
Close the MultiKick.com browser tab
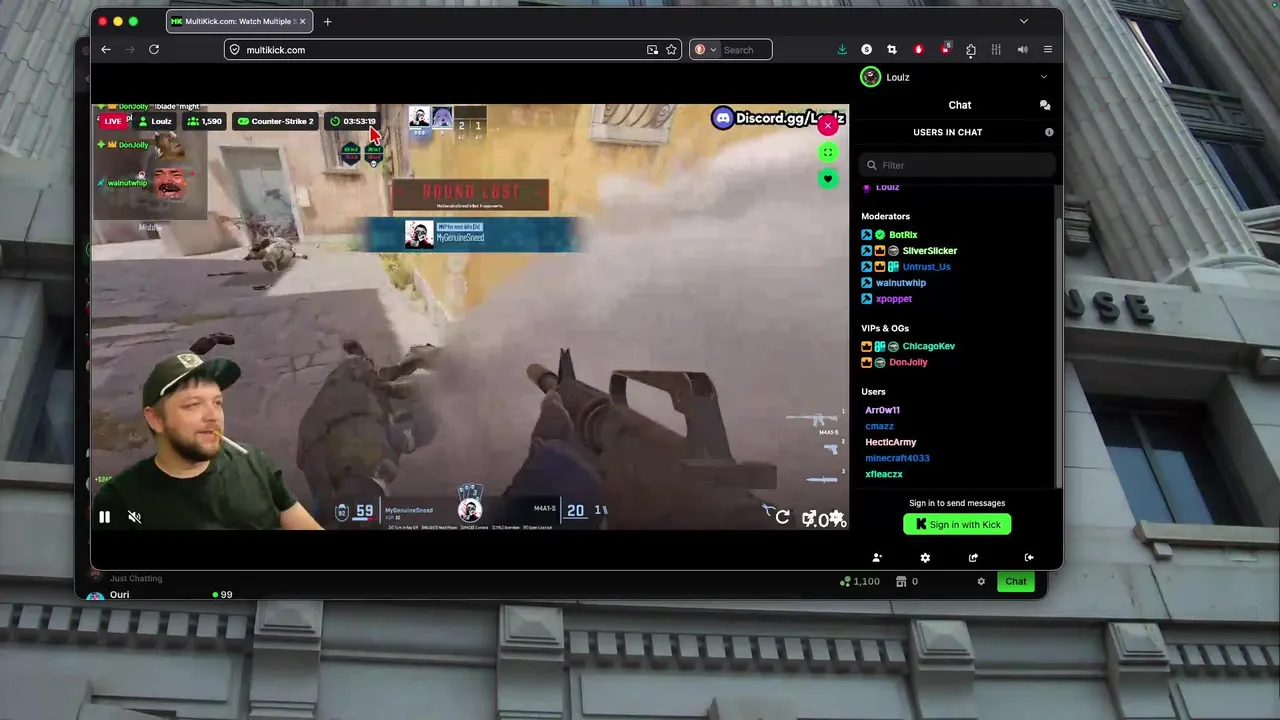[x=302, y=21]
